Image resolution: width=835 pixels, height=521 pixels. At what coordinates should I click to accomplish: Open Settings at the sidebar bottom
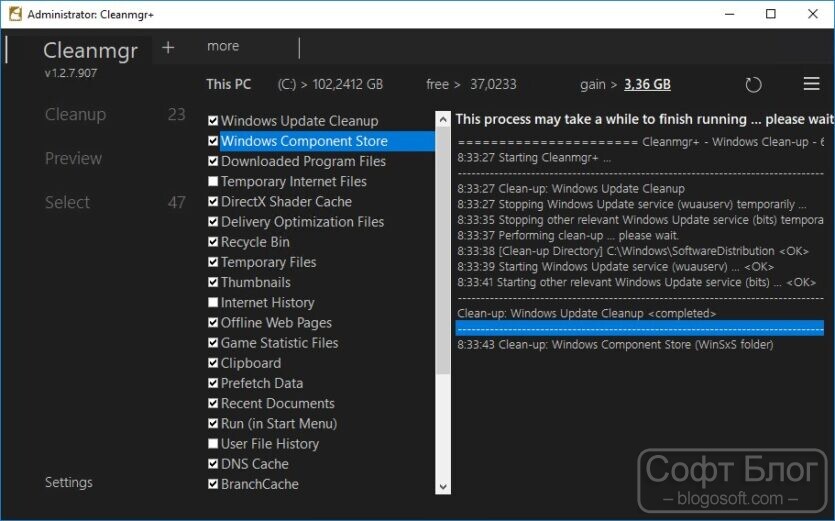coord(68,482)
